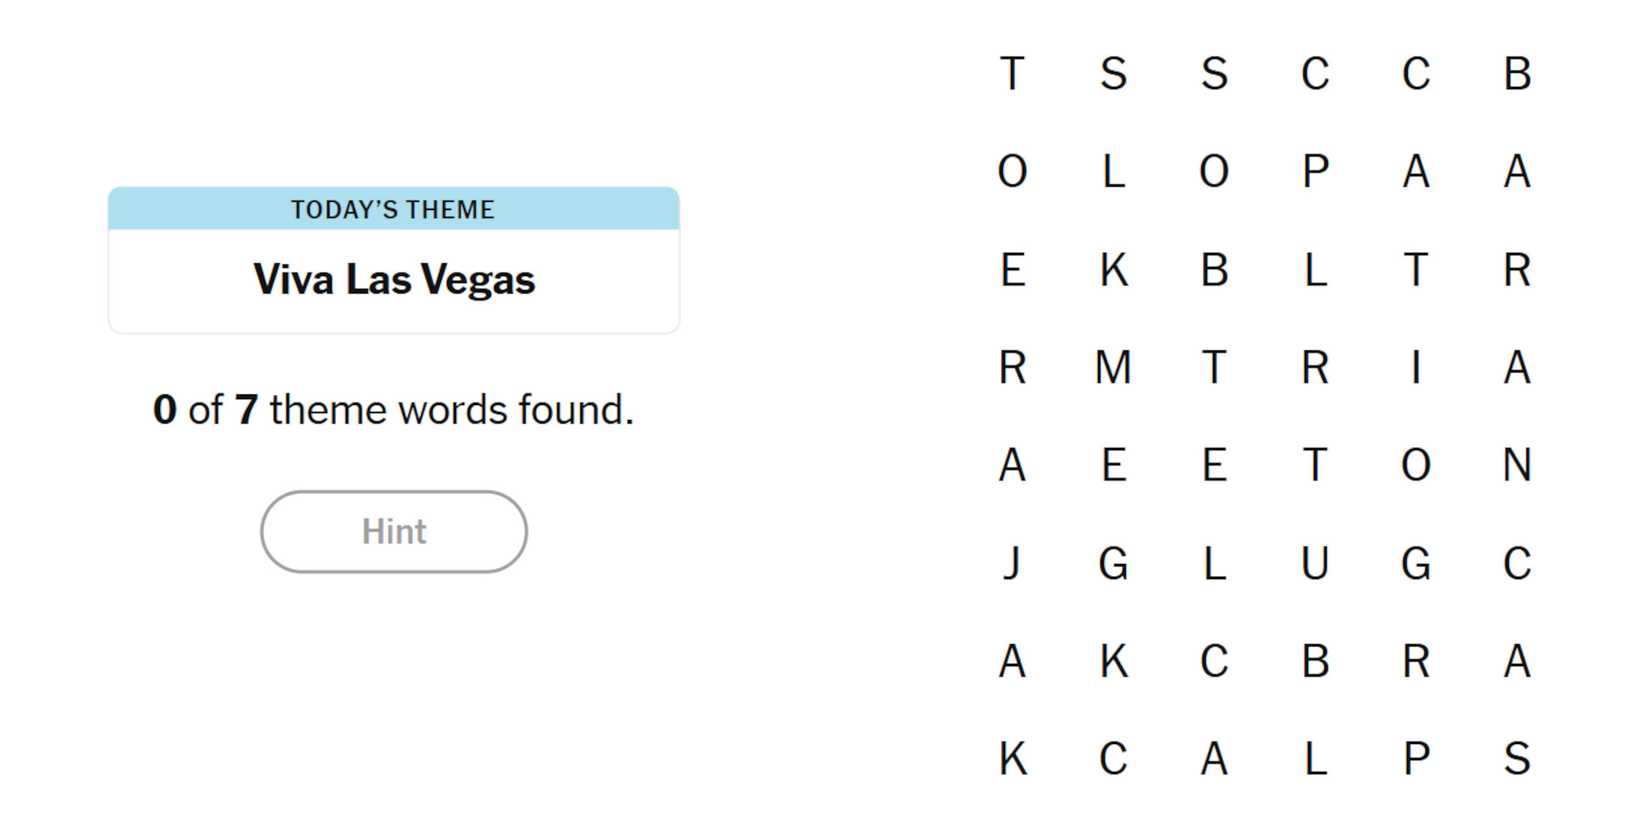1650x825 pixels.
Task: Select the letter M in the grid
Action: coord(1113,367)
